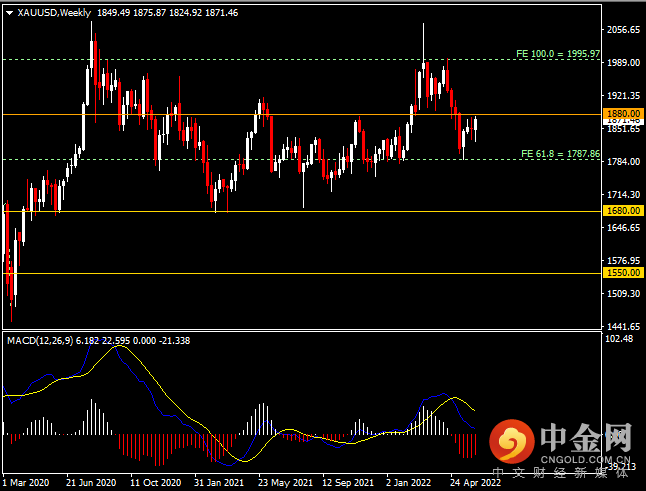Select the 1441.65 price axis value
646x491 pixels.
623,326
